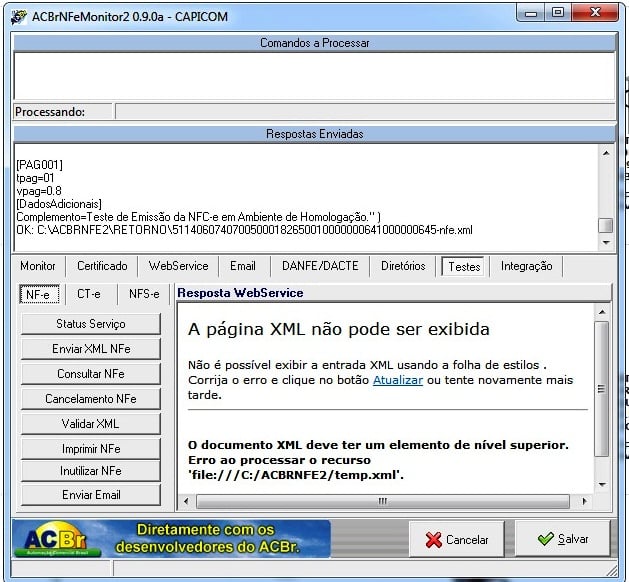Viewport: 629px width, 582px height.
Task: Click the '[PAG001]' line in responses
Action: 39,165
